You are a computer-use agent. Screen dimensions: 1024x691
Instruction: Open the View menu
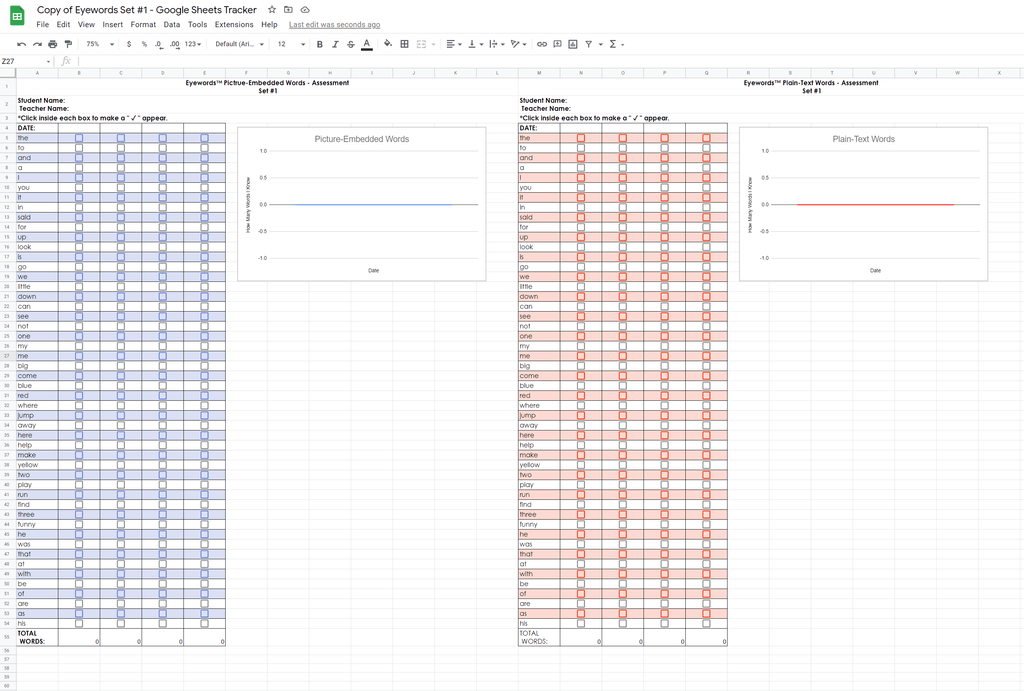(86, 25)
